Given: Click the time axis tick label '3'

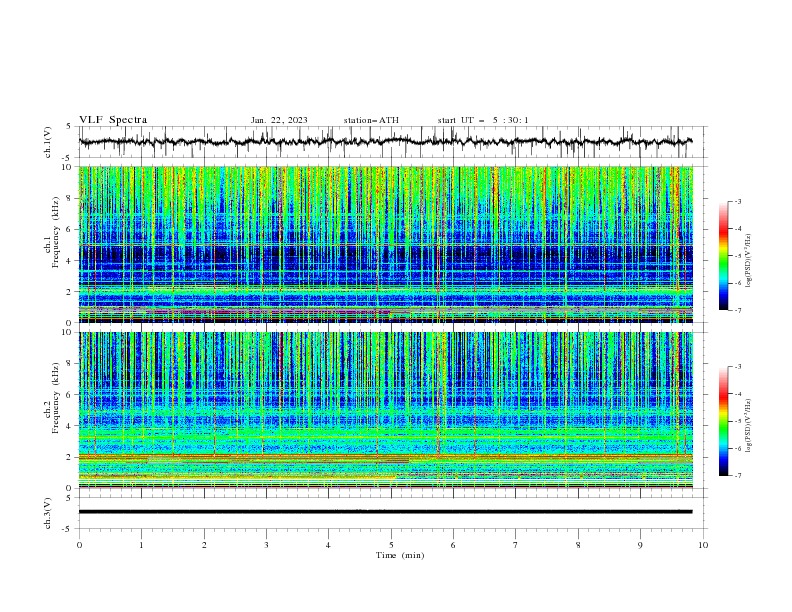Looking at the screenshot, I should tap(266, 545).
